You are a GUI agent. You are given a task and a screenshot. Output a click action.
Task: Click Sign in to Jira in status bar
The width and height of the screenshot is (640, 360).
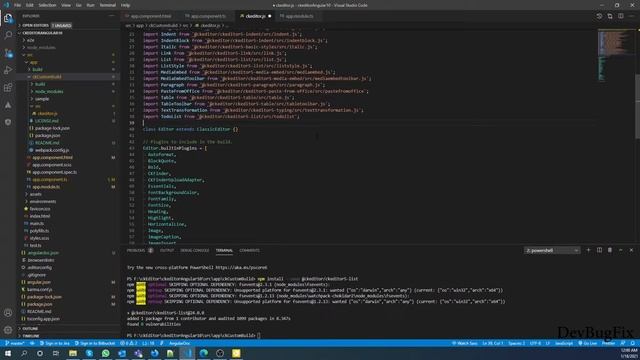point(55,343)
